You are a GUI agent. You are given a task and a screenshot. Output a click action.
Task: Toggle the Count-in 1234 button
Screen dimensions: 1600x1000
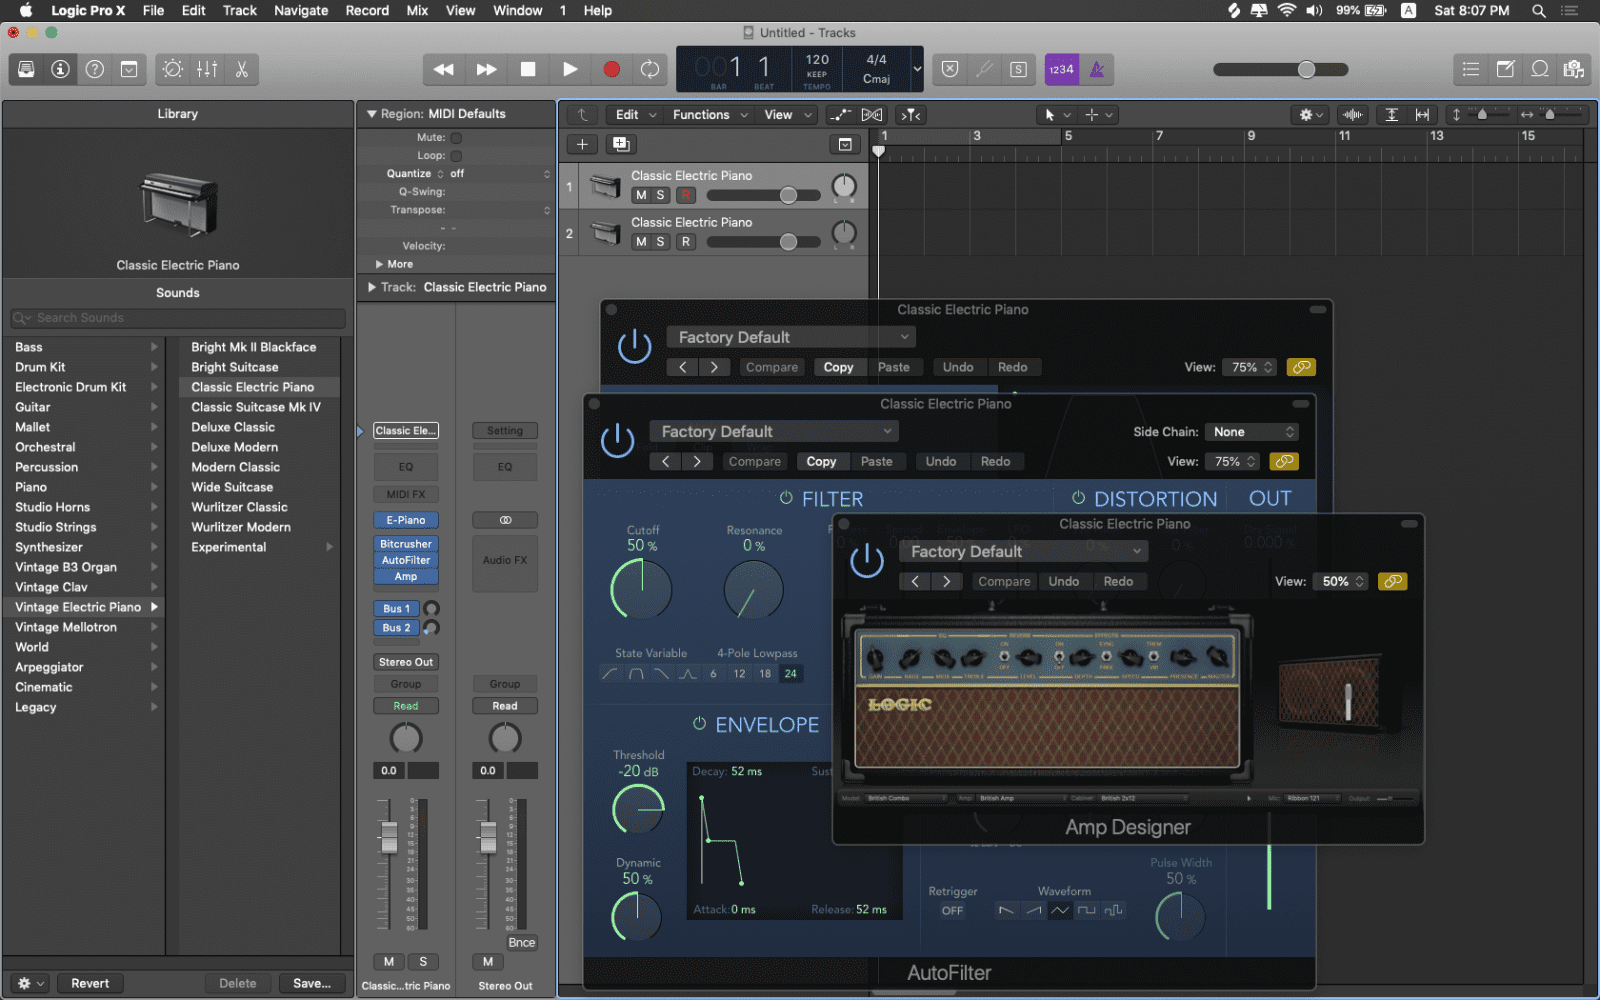point(1061,69)
